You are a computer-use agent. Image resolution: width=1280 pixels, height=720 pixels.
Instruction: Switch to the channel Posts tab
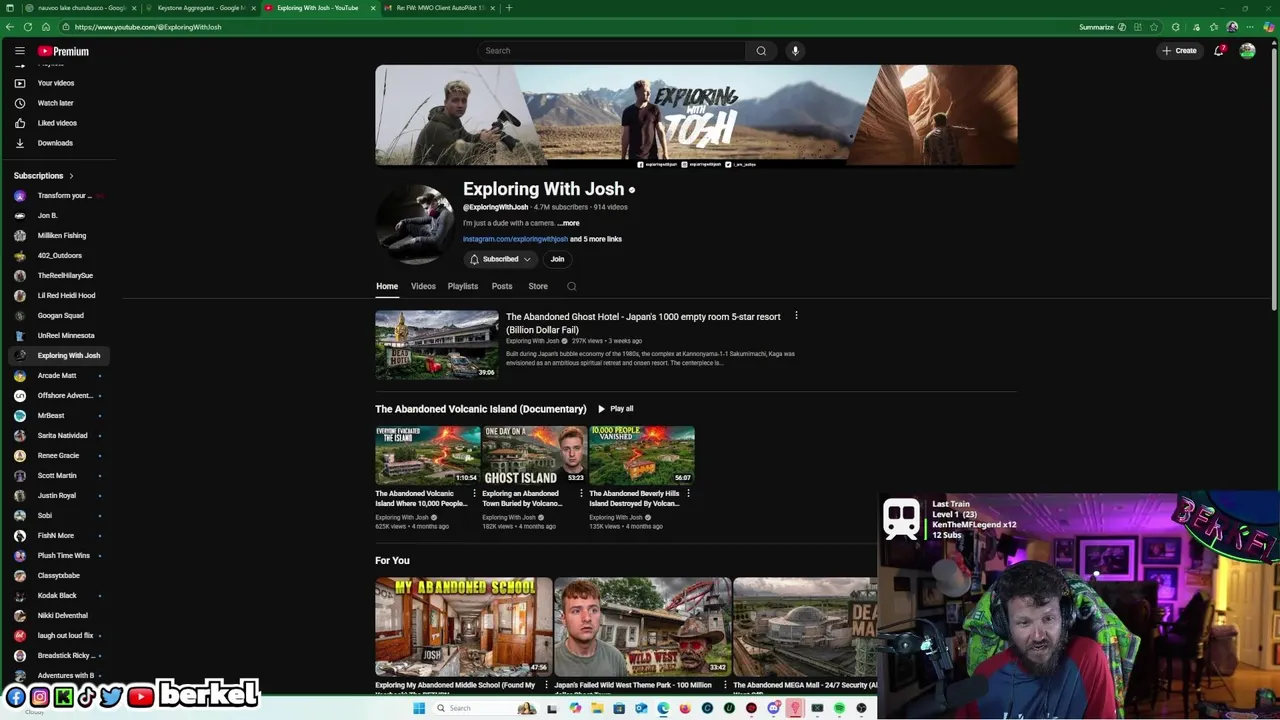click(x=502, y=286)
